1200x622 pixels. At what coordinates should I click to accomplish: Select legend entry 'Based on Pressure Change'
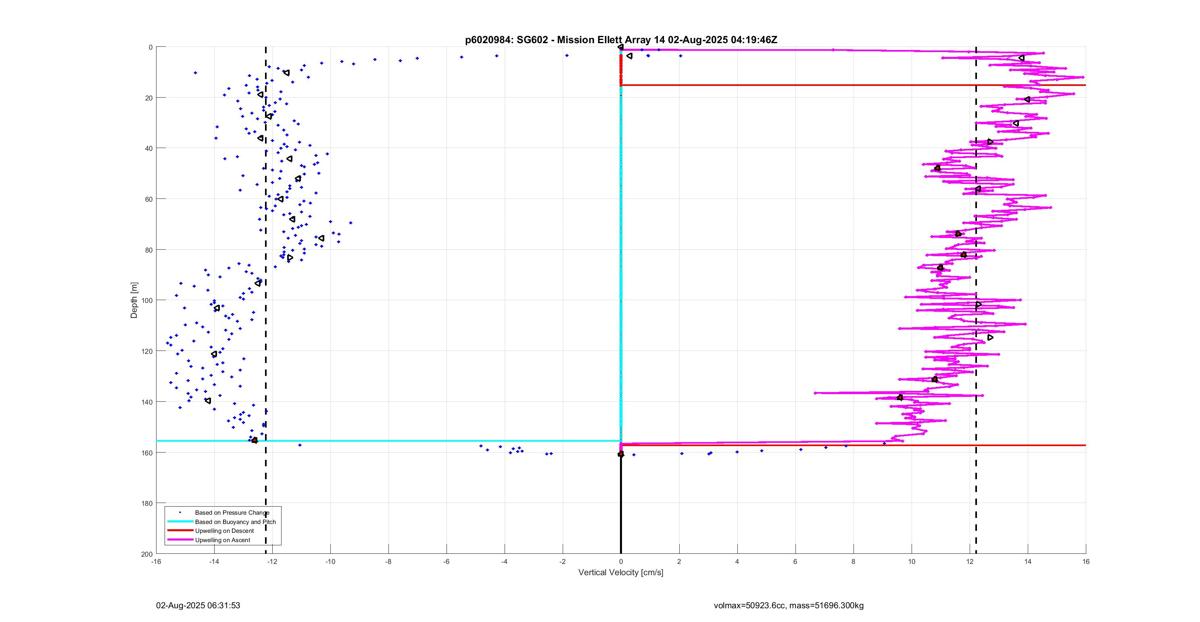coord(232,512)
